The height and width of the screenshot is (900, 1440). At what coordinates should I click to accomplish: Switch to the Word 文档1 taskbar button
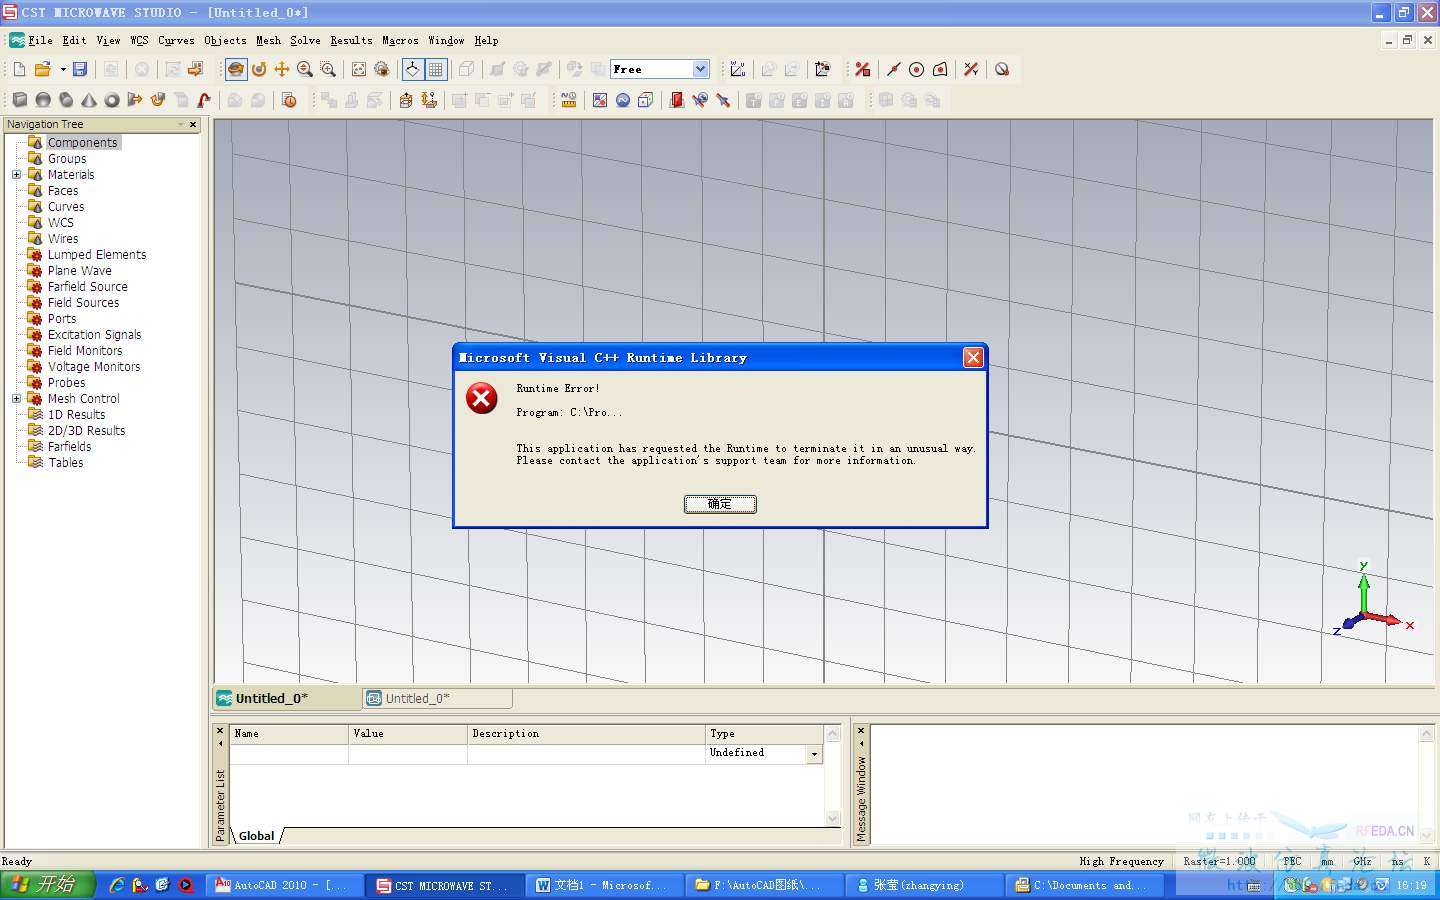pos(603,885)
